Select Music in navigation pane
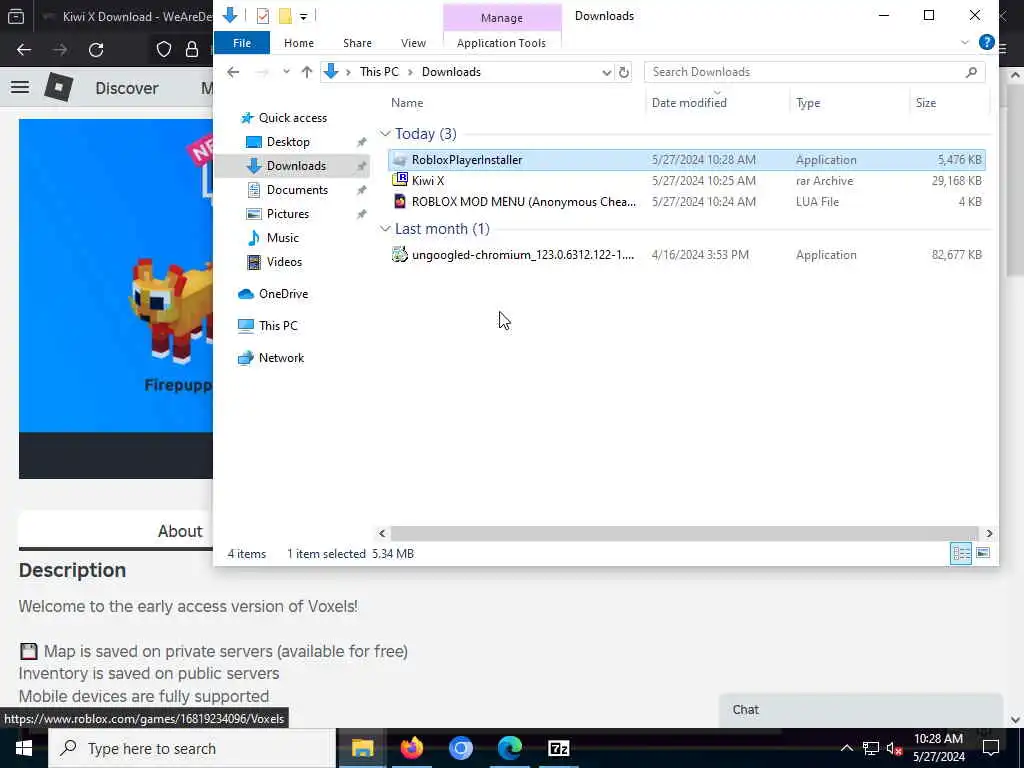This screenshot has width=1024, height=768. click(x=282, y=238)
